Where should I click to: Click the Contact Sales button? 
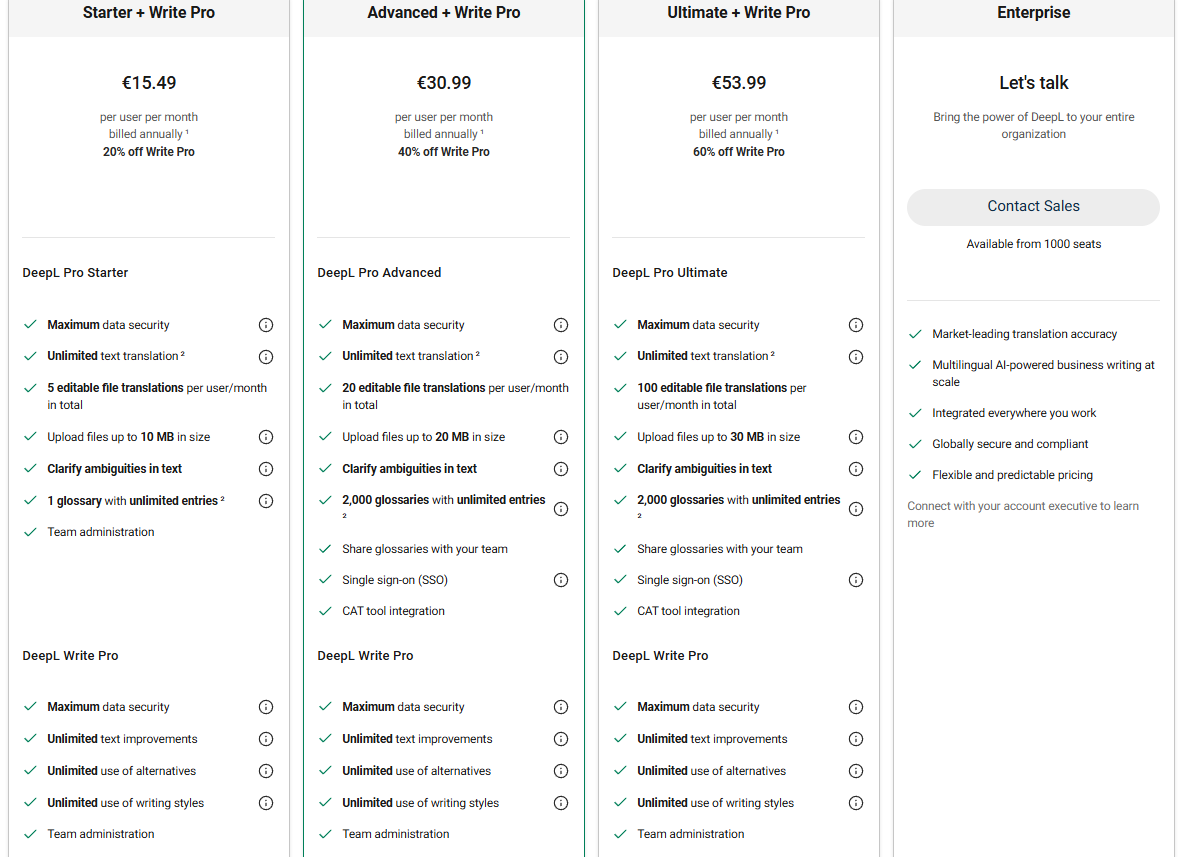pos(1032,206)
